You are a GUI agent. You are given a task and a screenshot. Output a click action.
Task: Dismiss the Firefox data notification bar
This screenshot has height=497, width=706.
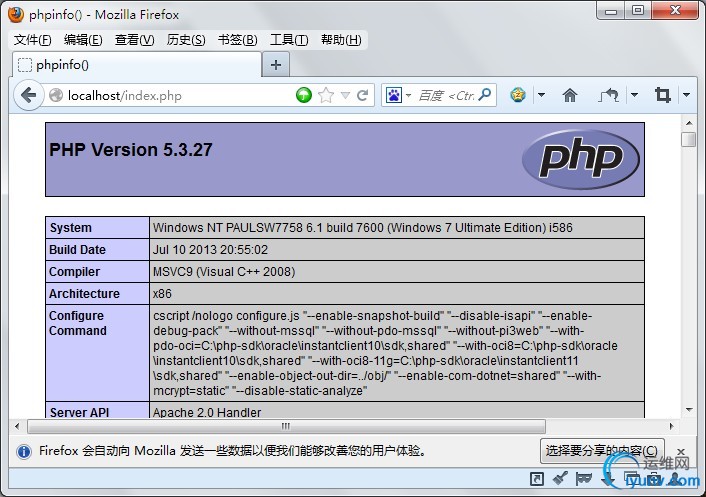click(681, 451)
